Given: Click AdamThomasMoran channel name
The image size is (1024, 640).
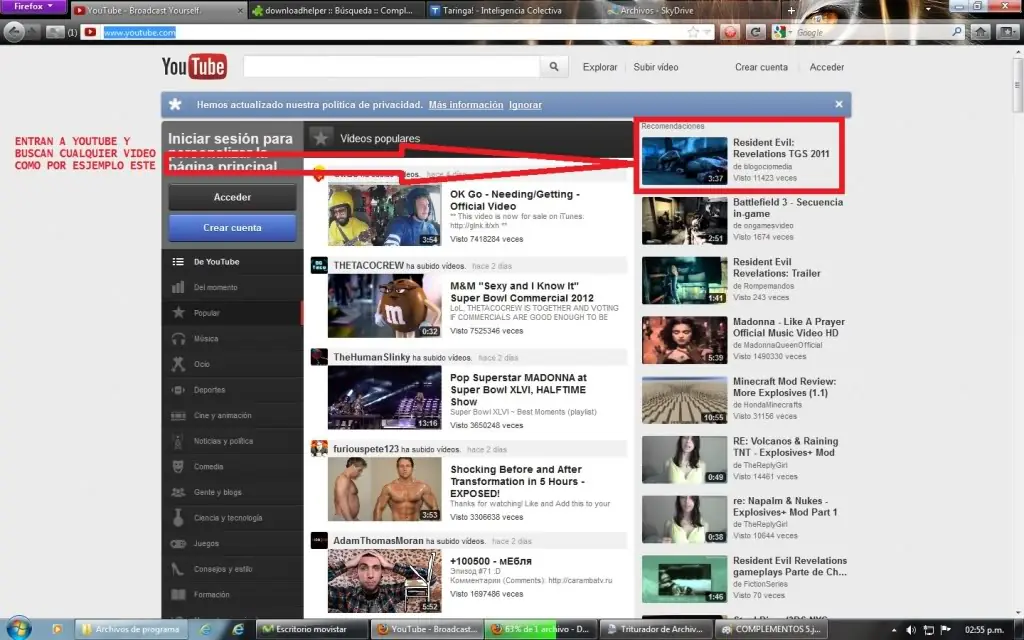Looking at the screenshot, I should coord(378,541).
